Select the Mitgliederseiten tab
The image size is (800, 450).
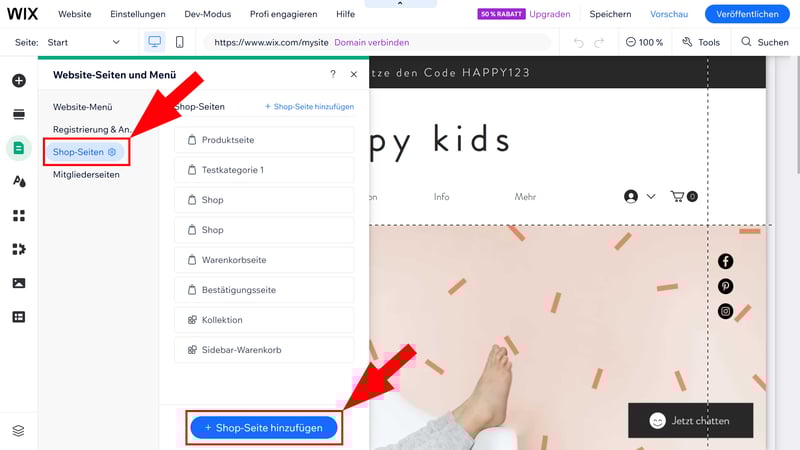(86, 174)
